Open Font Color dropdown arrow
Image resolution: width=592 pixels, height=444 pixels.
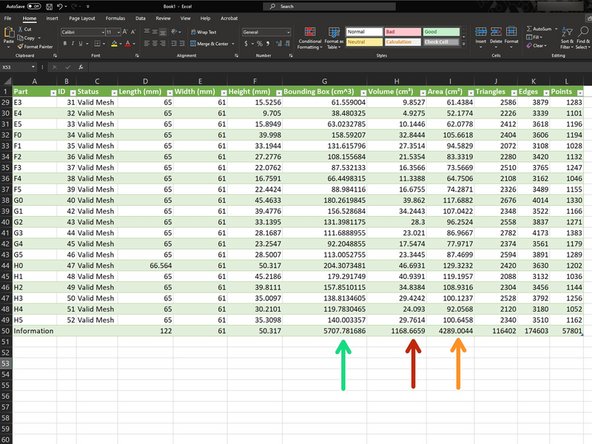(x=134, y=44)
